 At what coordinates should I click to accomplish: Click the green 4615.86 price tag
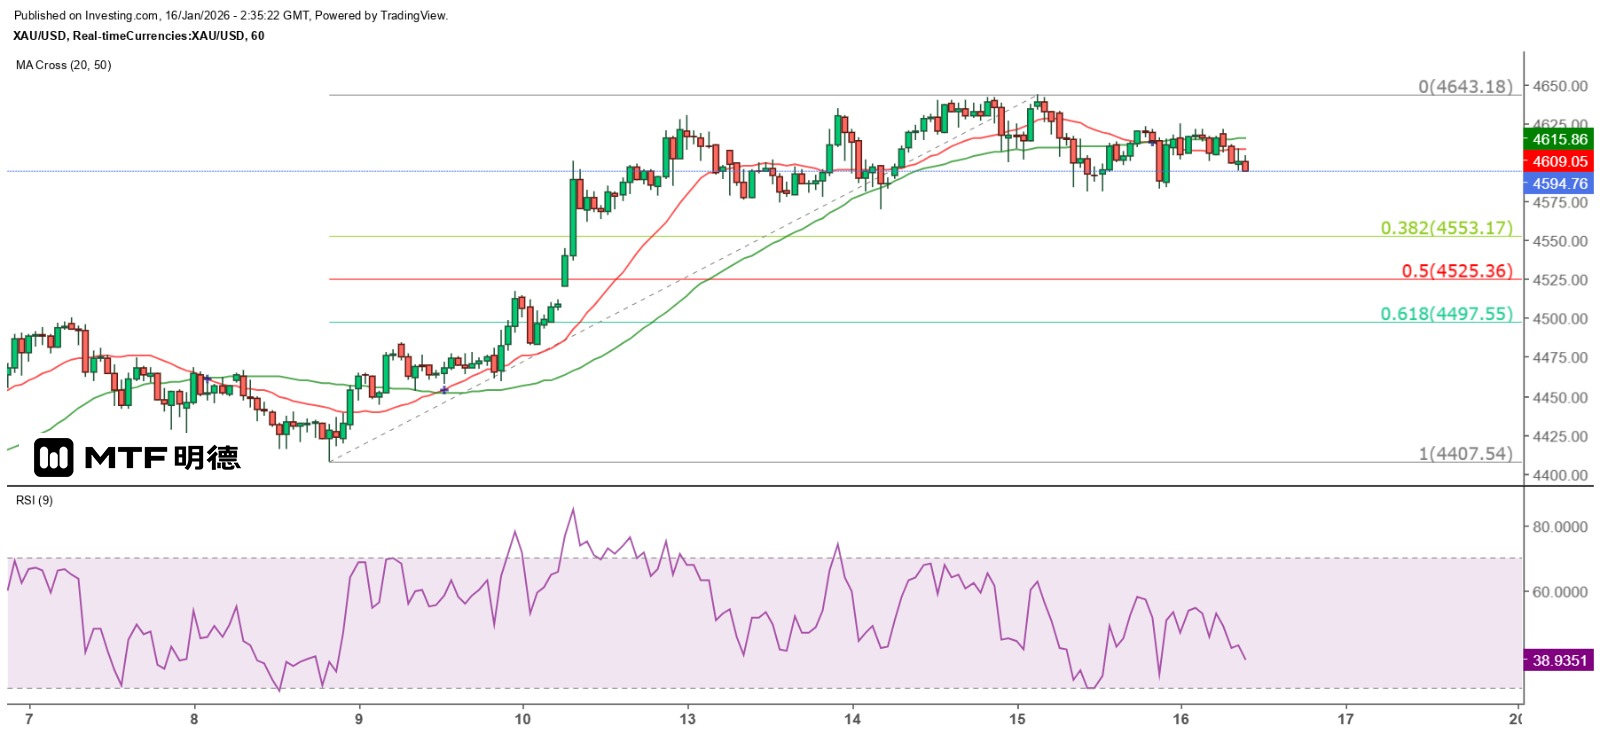click(x=1558, y=140)
